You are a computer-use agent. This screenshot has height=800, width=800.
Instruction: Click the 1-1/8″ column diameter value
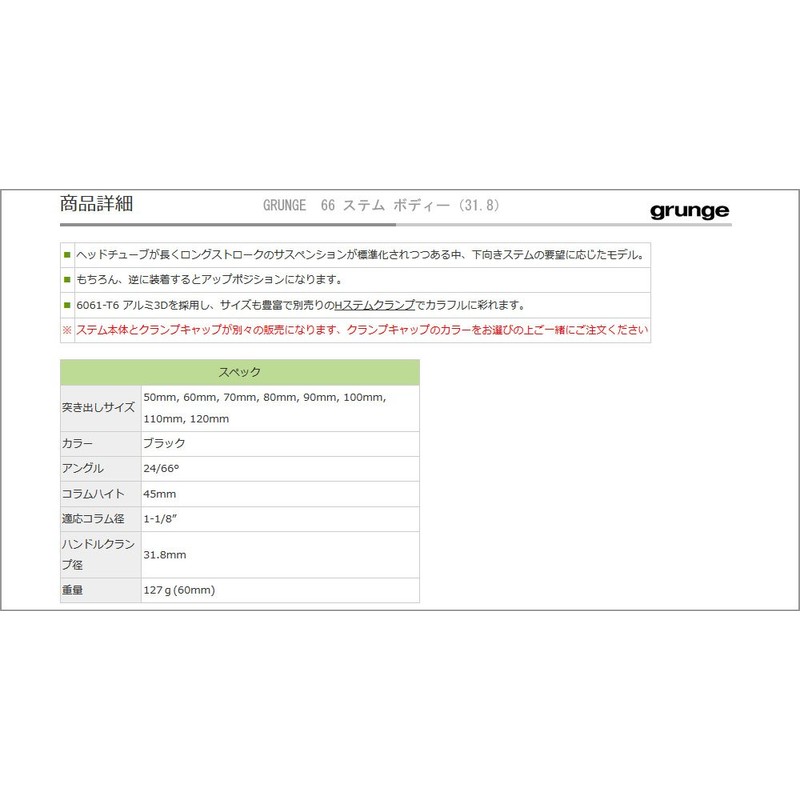coord(163,519)
